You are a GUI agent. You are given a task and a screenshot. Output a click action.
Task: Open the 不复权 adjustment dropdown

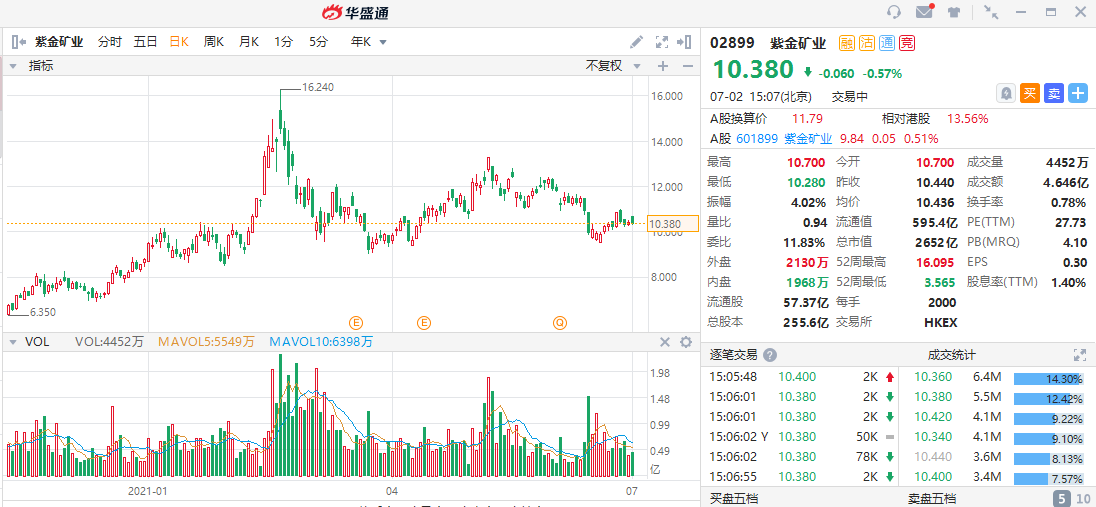tap(611, 66)
